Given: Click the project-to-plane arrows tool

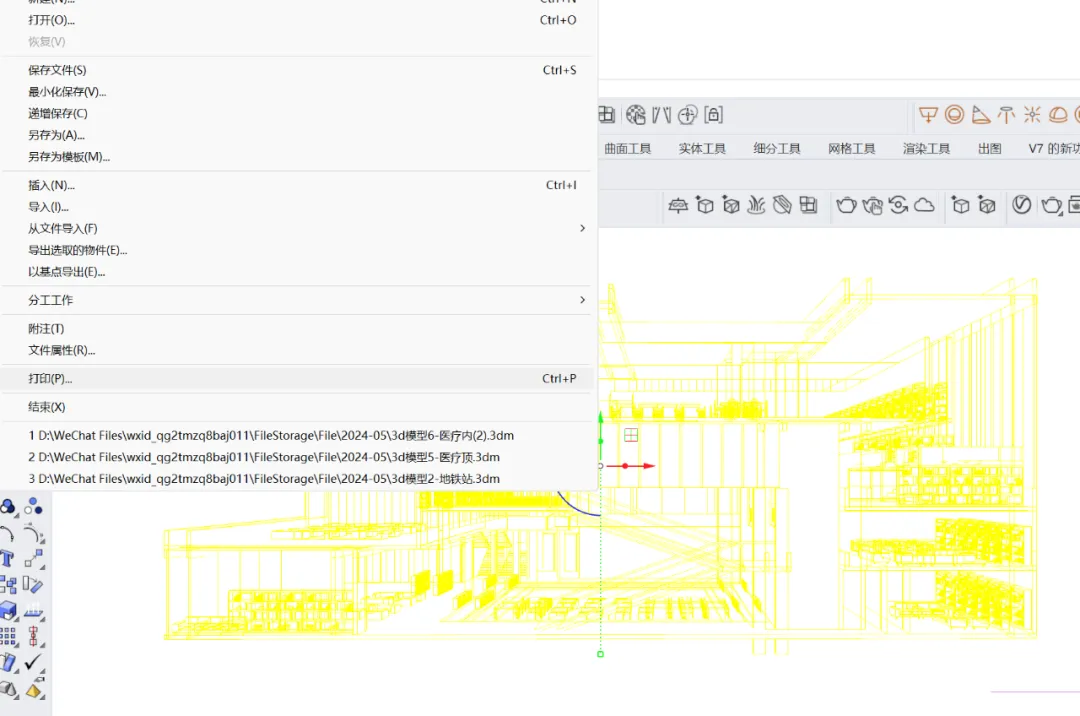Looking at the screenshot, I should point(33,610).
